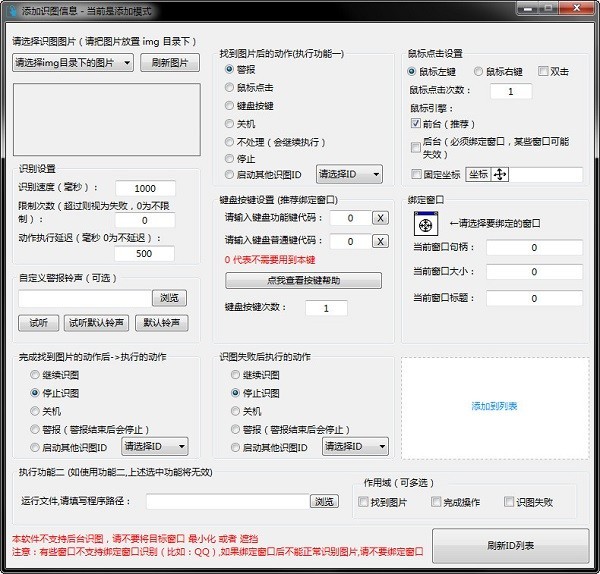Open the 请选择img目录下的图片 dropdown
Viewport: 600px width, 574px height.
[73, 63]
